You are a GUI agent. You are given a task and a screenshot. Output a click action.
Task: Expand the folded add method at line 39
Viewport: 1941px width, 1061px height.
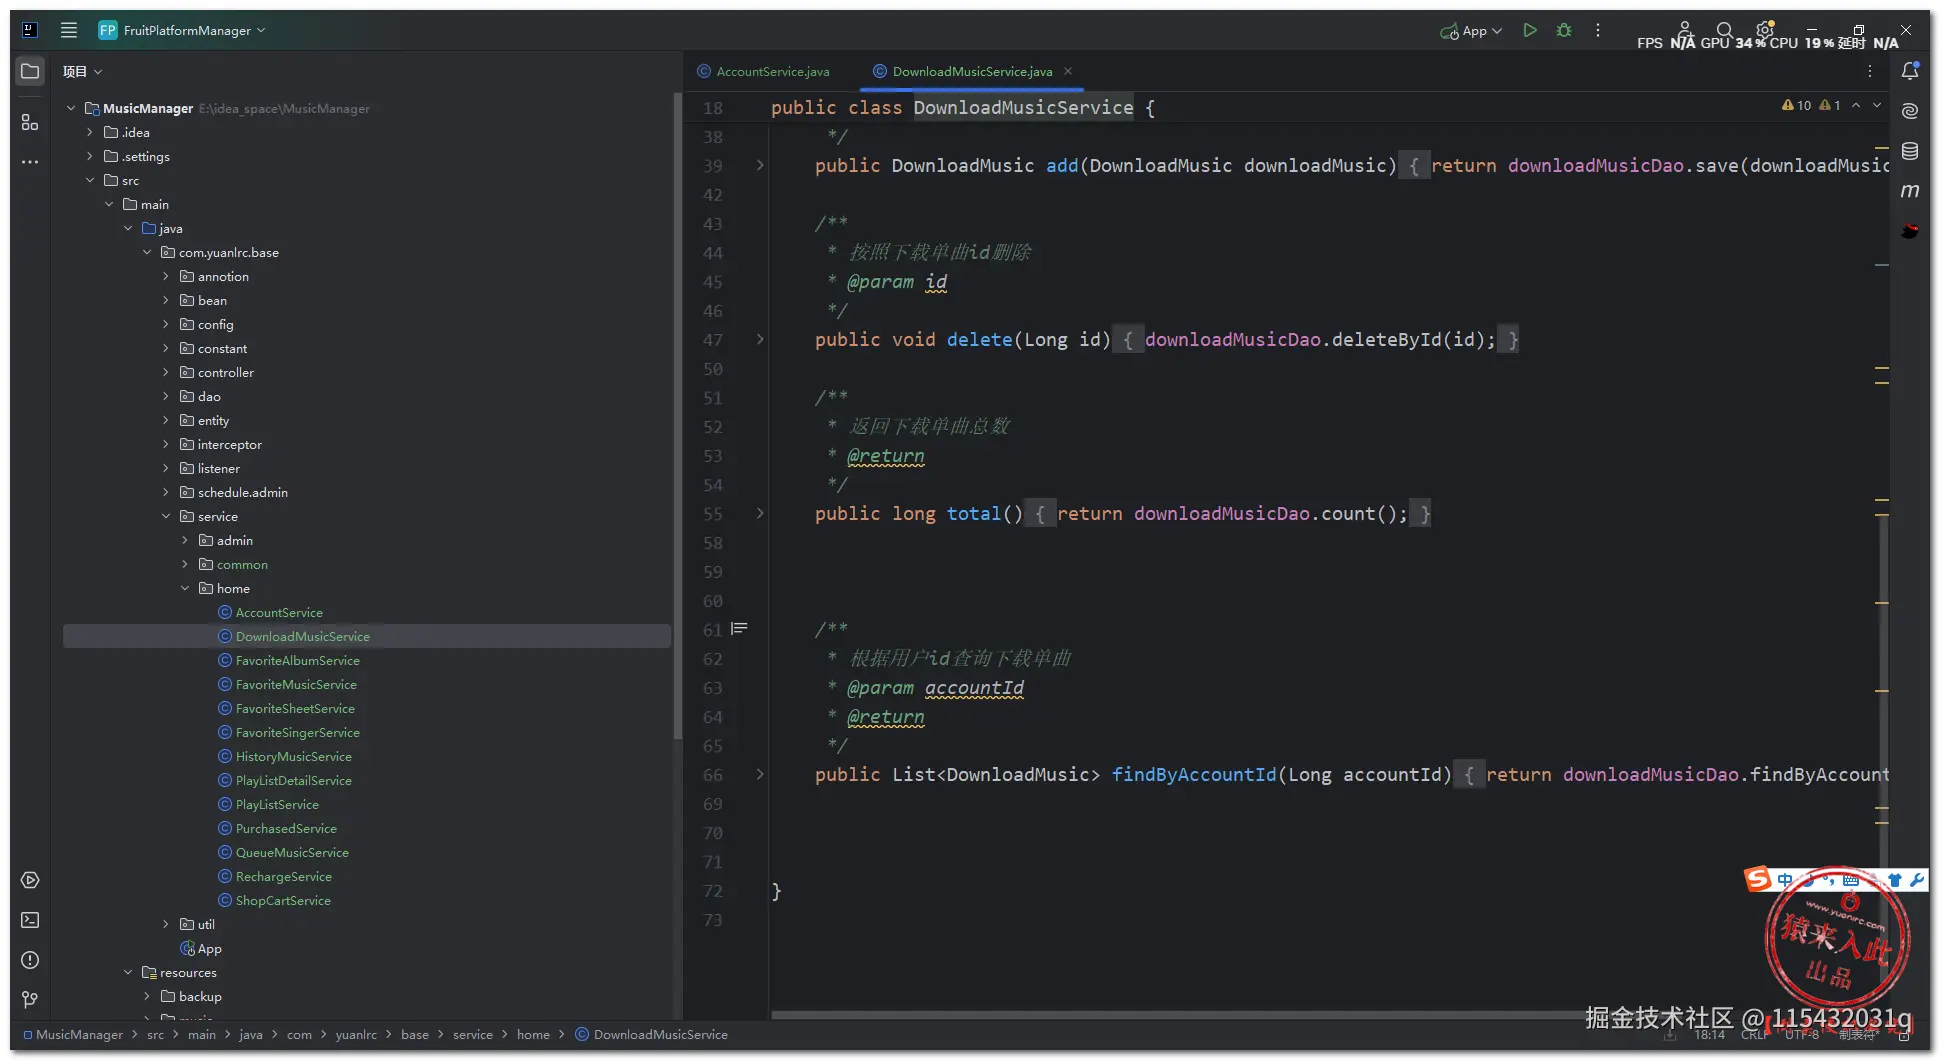[760, 165]
